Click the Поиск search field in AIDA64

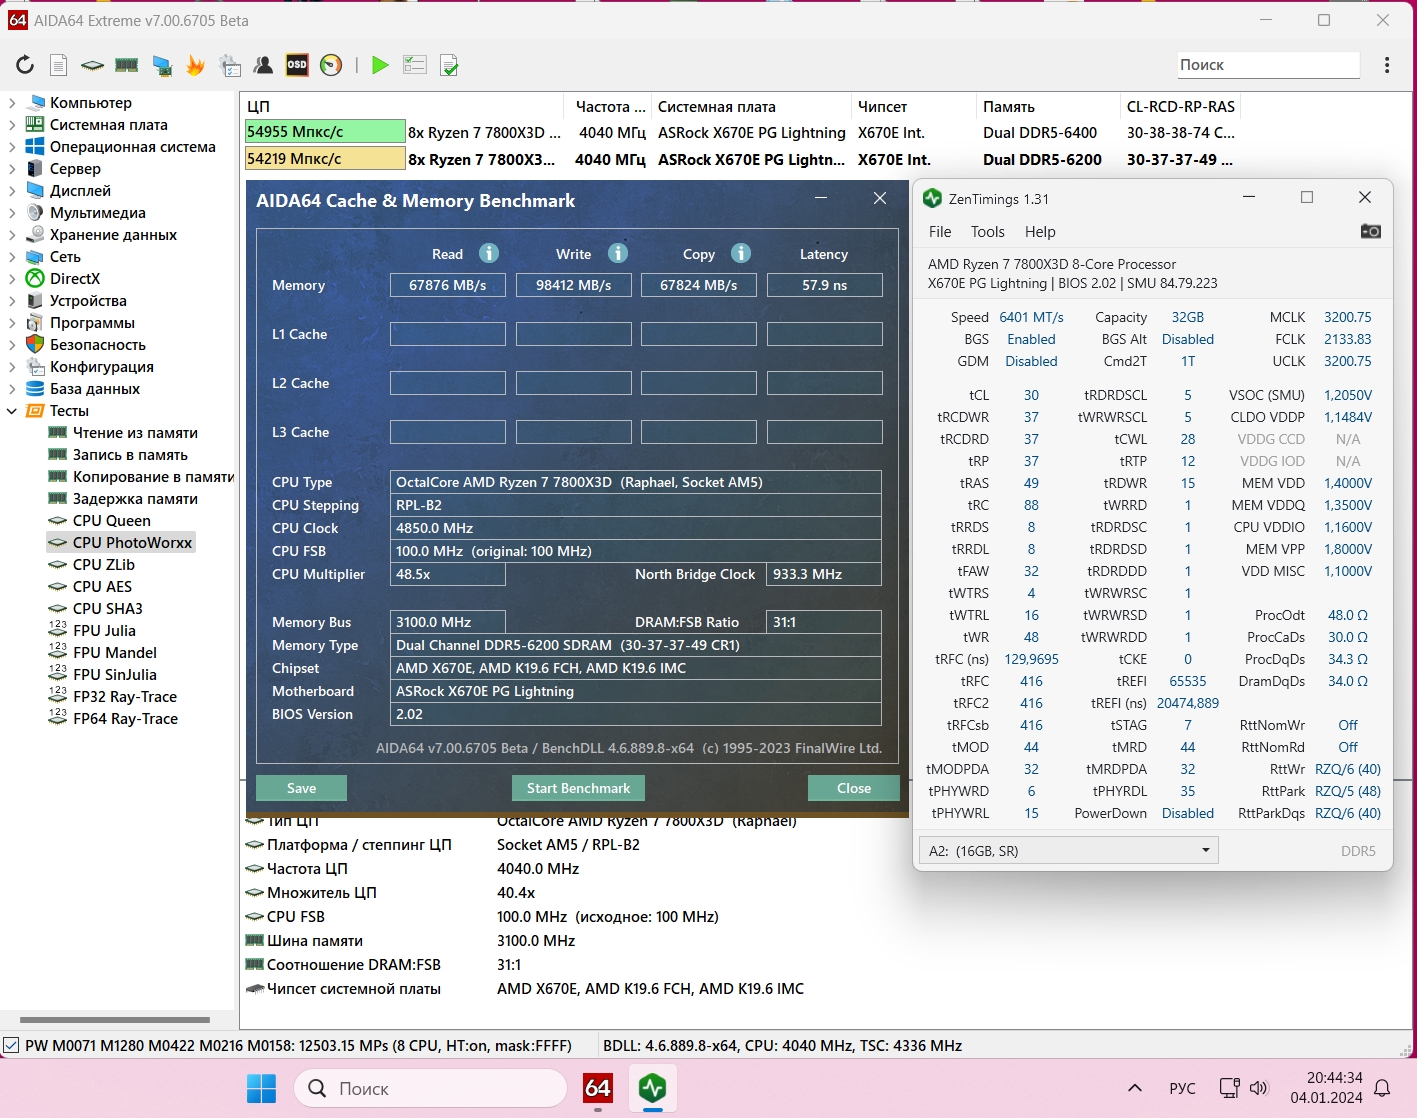(x=1268, y=65)
